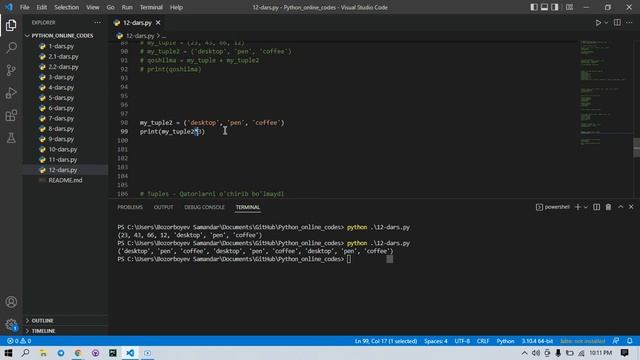640x360 pixels.
Task: Select interpreter 3.10.4 64-bit
Action: pyautogui.click(x=537, y=341)
